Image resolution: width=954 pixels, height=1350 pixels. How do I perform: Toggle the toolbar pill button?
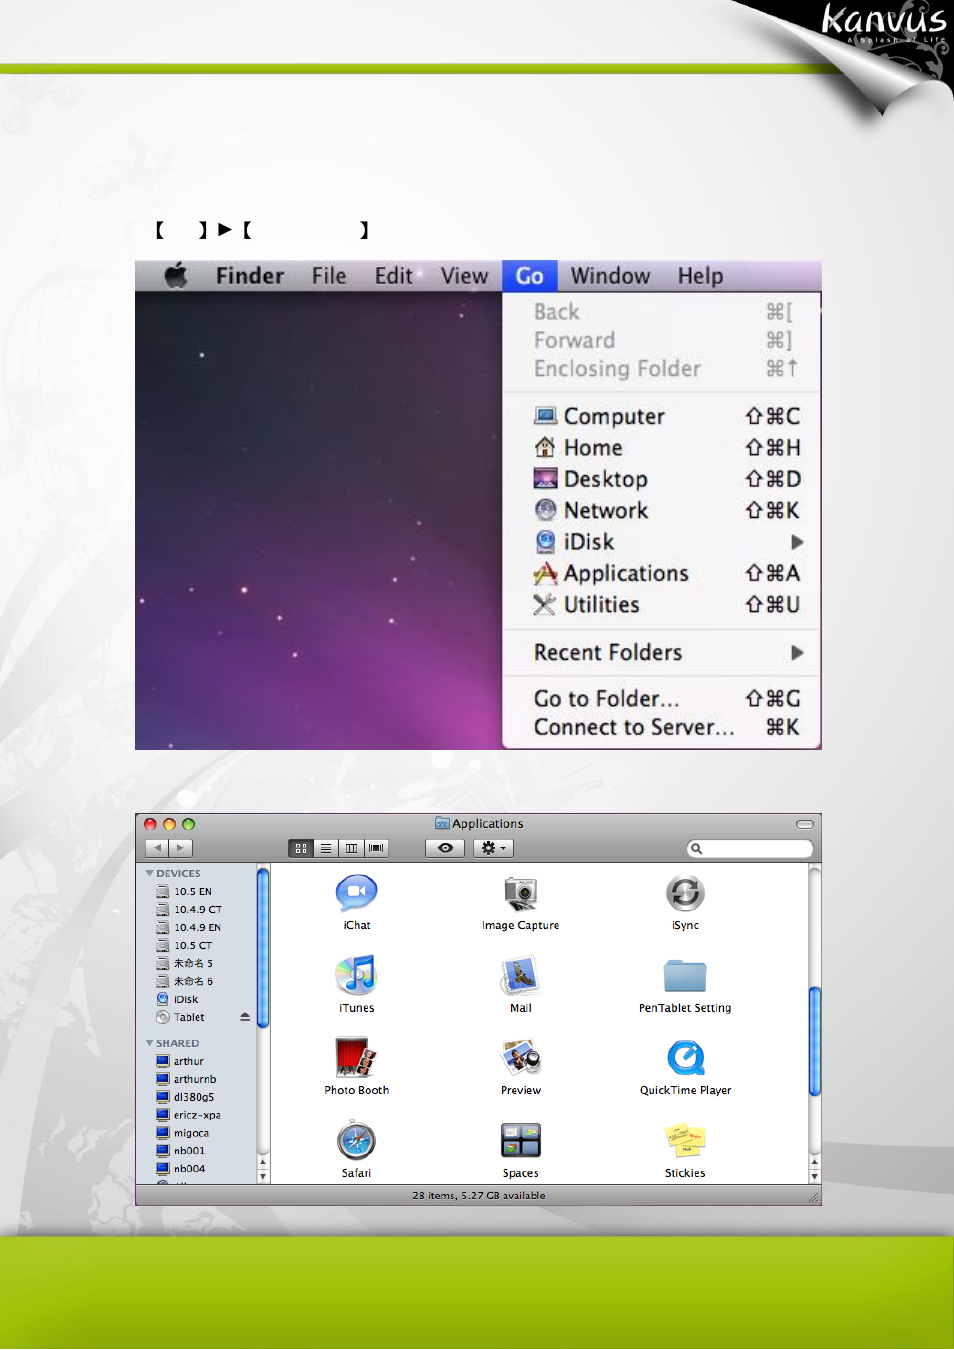point(804,824)
